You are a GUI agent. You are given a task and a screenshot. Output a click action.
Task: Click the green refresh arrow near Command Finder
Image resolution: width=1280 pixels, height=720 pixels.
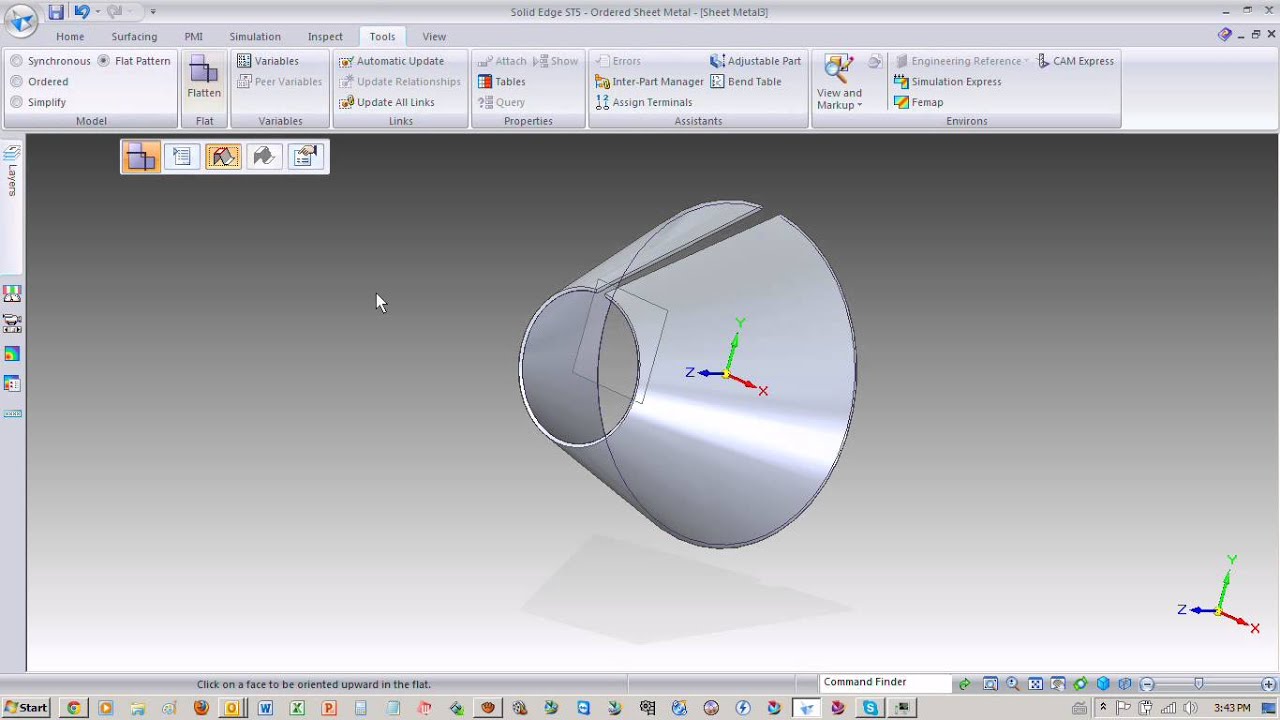point(964,684)
